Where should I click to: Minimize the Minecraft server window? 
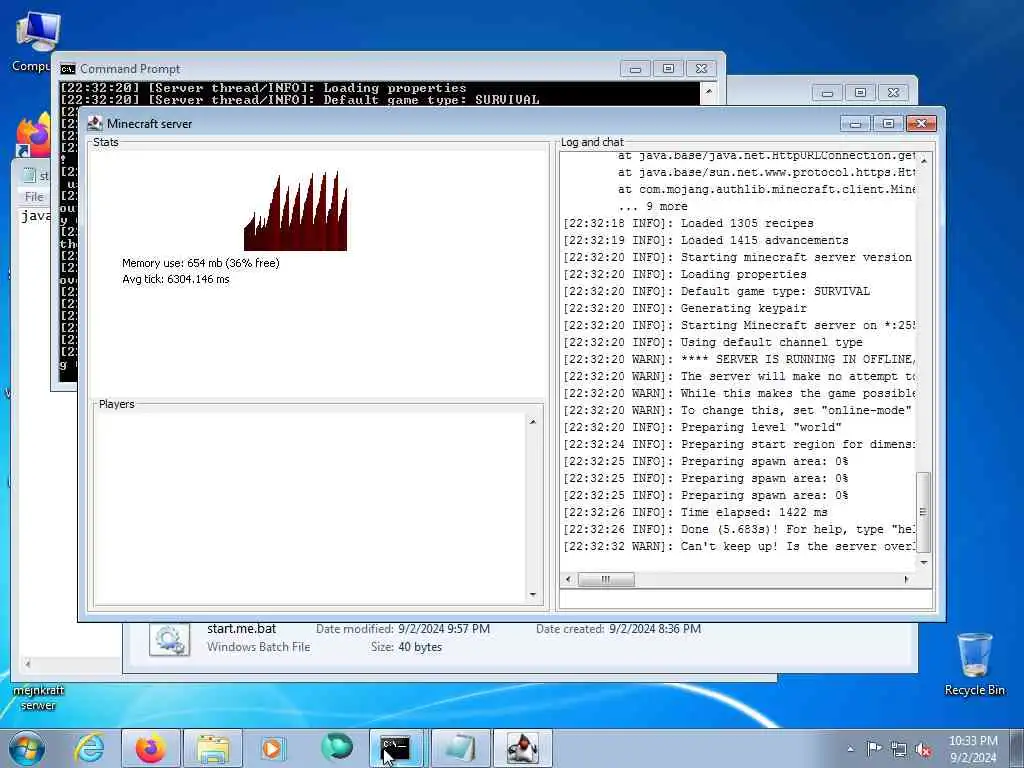[856, 123]
